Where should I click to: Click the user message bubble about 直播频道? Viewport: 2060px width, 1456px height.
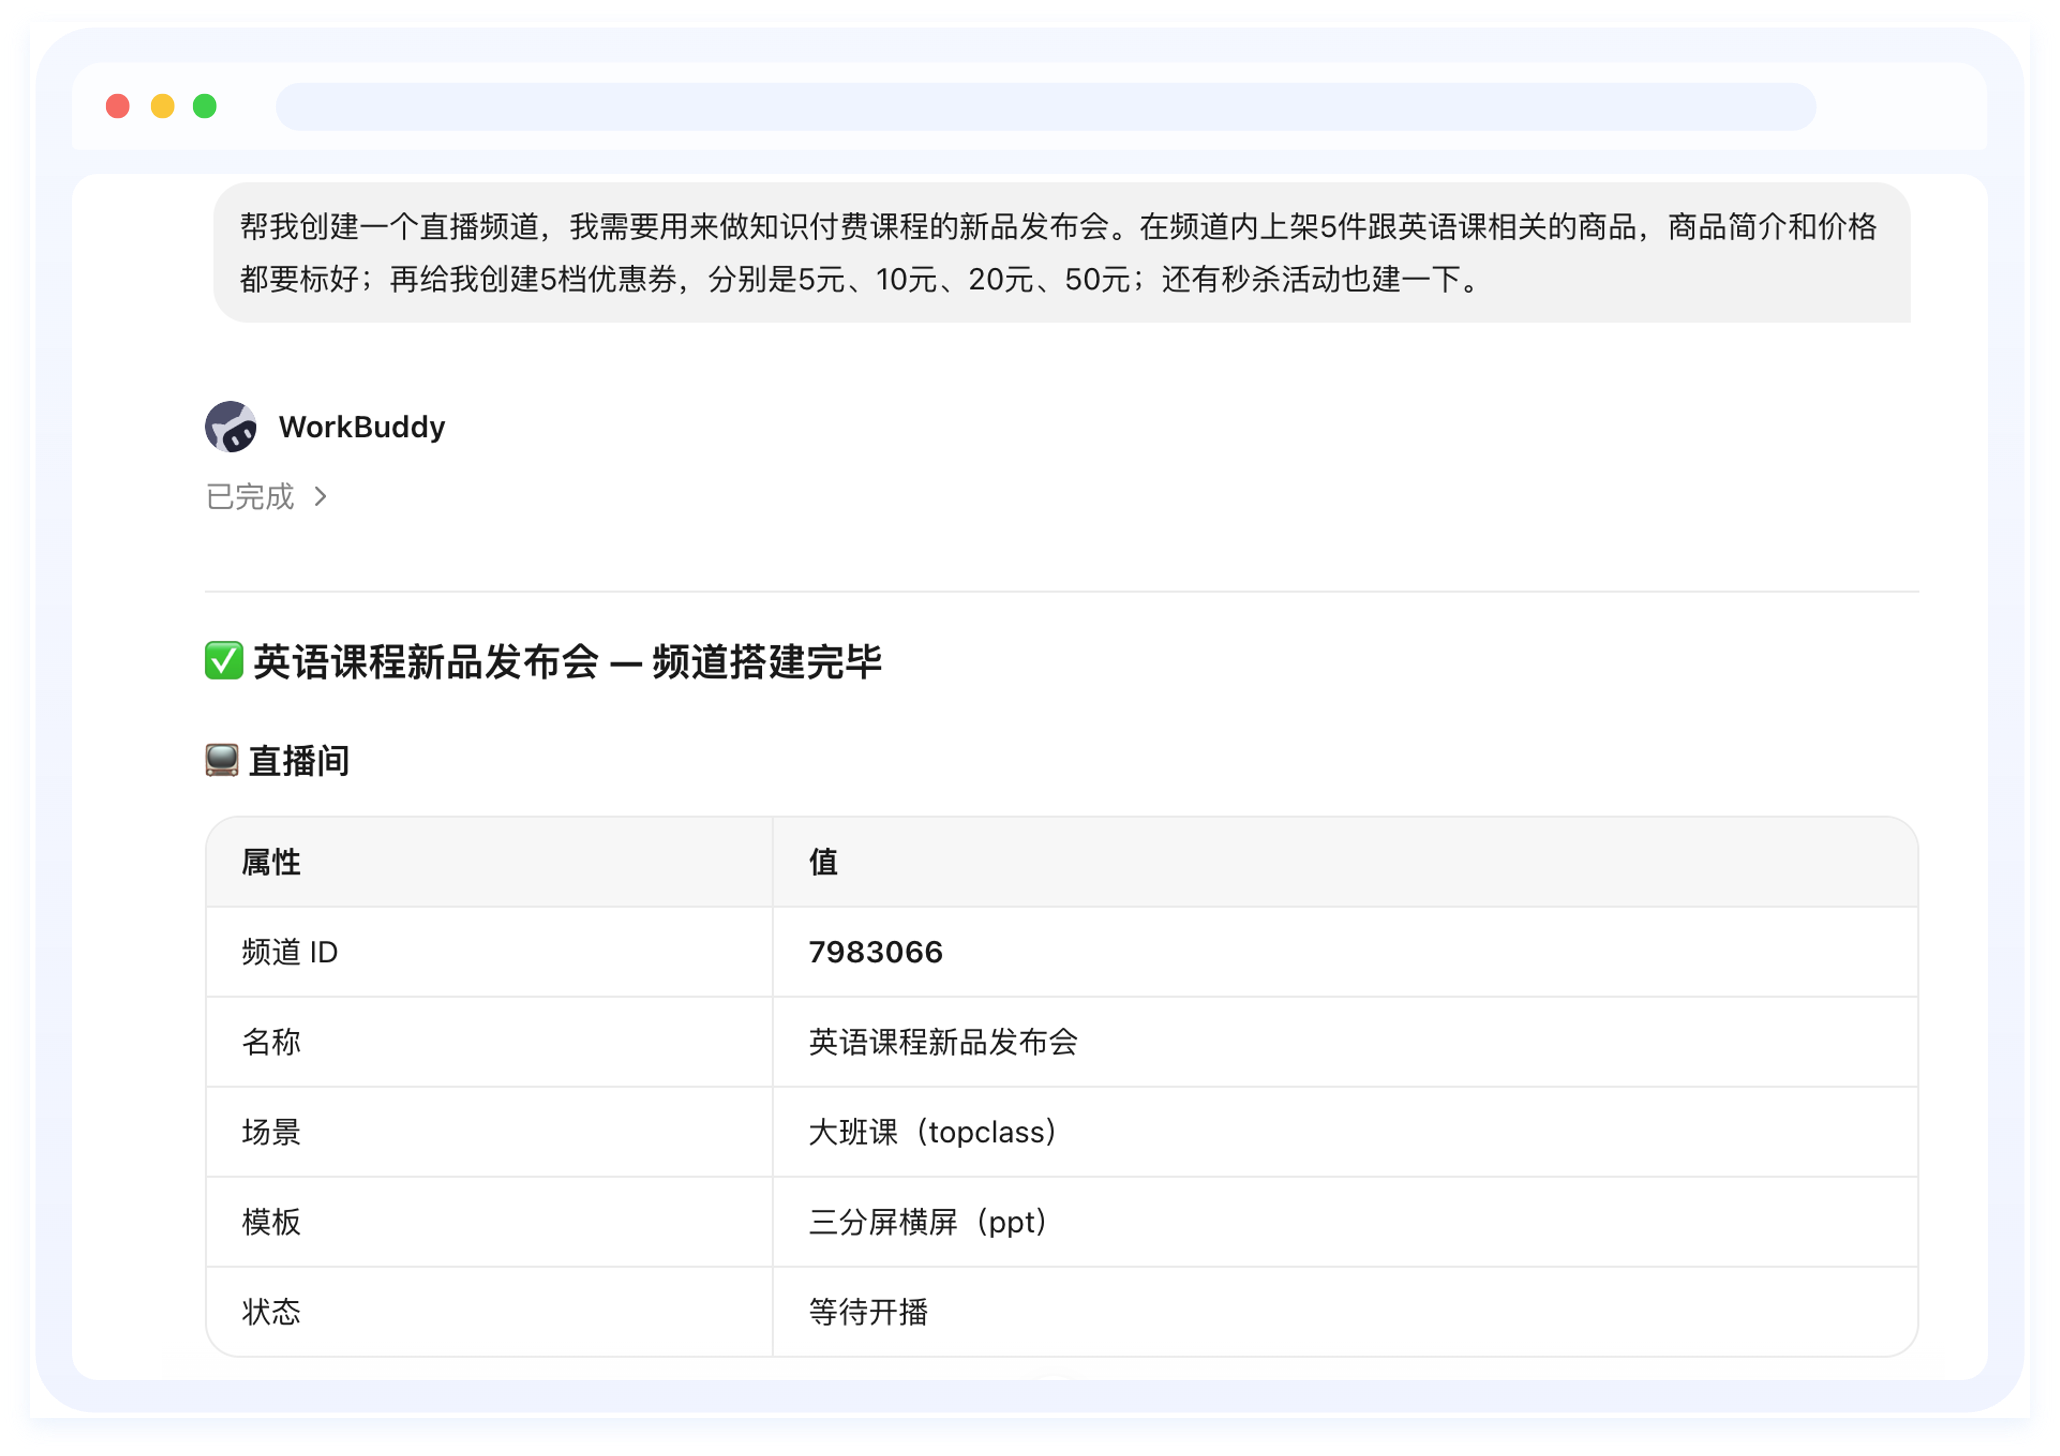pyautogui.click(x=1062, y=252)
